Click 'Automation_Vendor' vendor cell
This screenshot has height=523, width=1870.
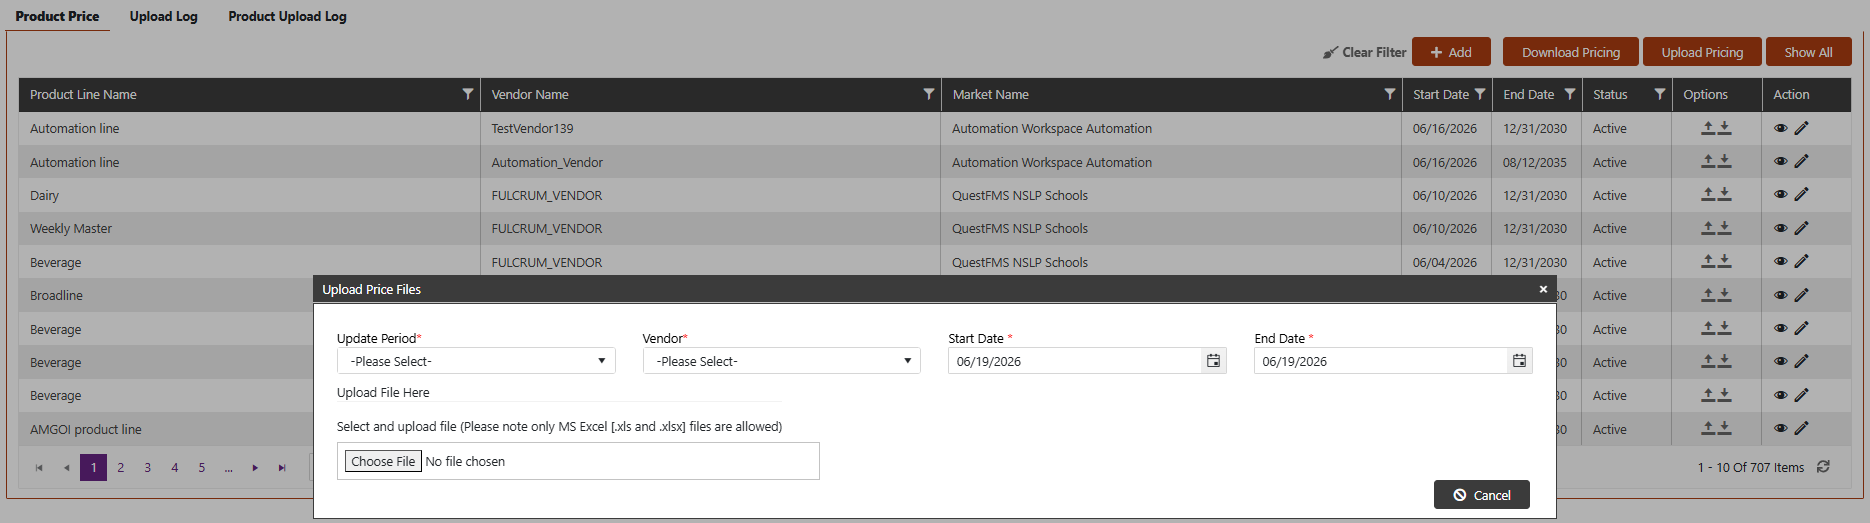click(710, 162)
